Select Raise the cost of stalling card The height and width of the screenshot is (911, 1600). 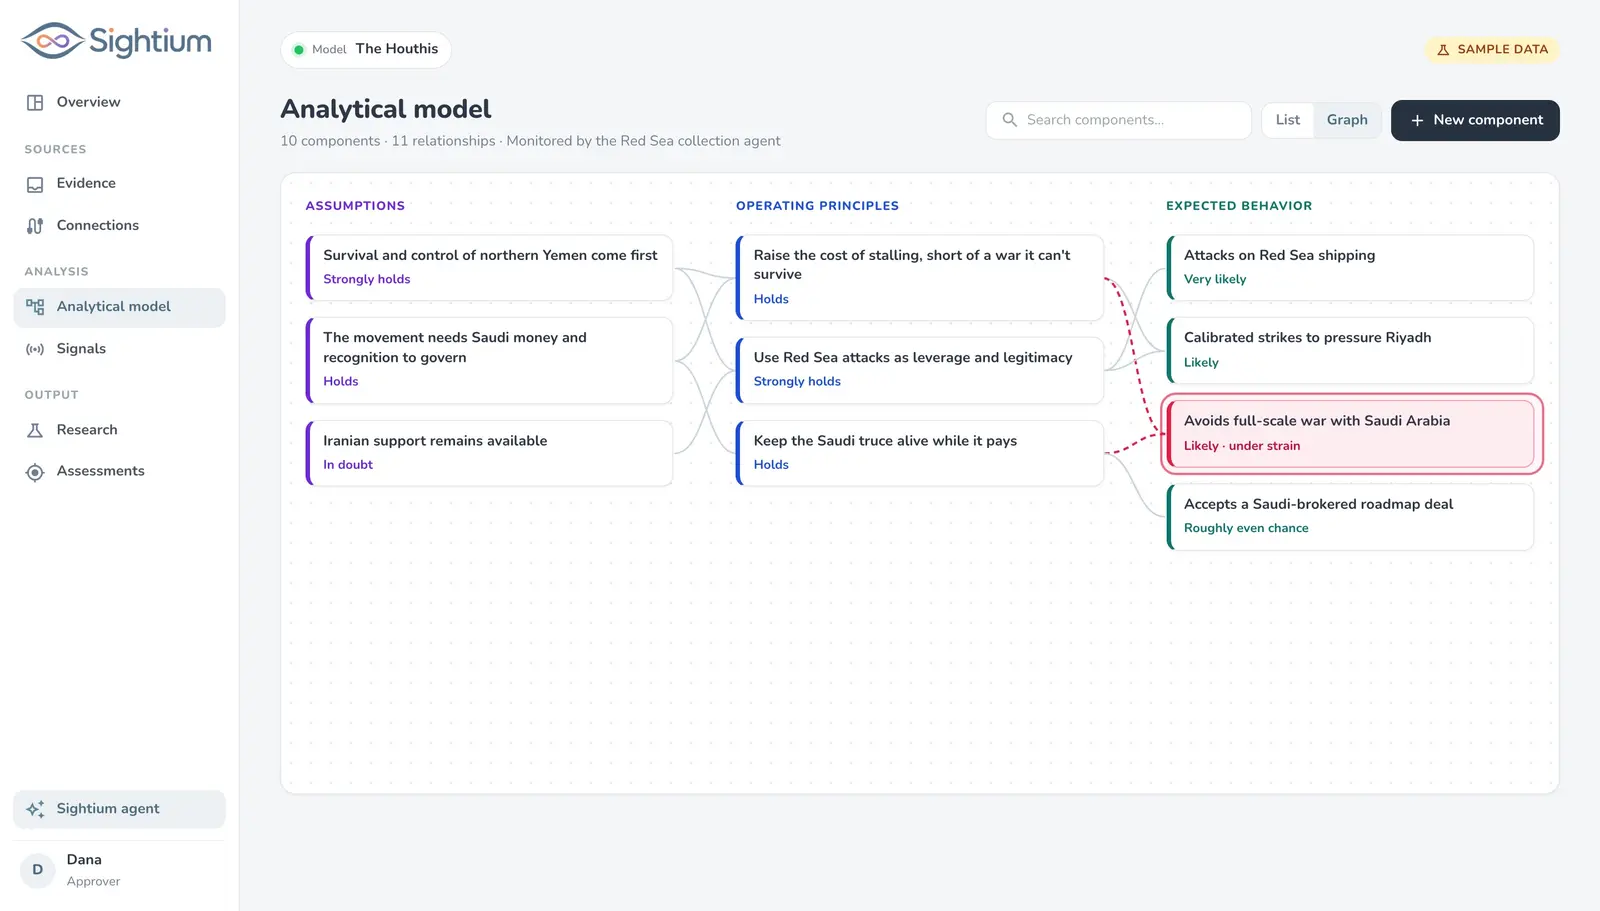919,278
